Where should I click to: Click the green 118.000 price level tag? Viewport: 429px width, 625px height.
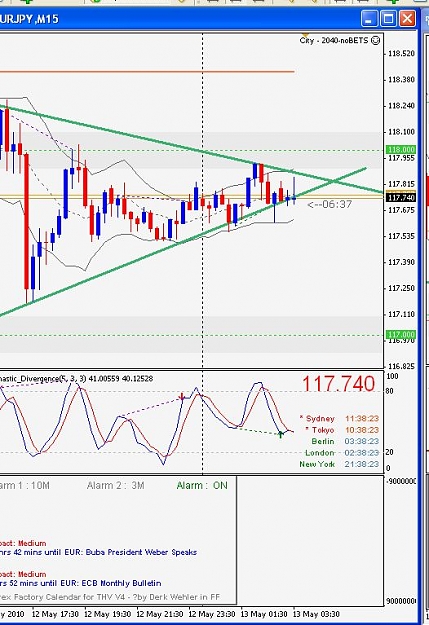401,149
